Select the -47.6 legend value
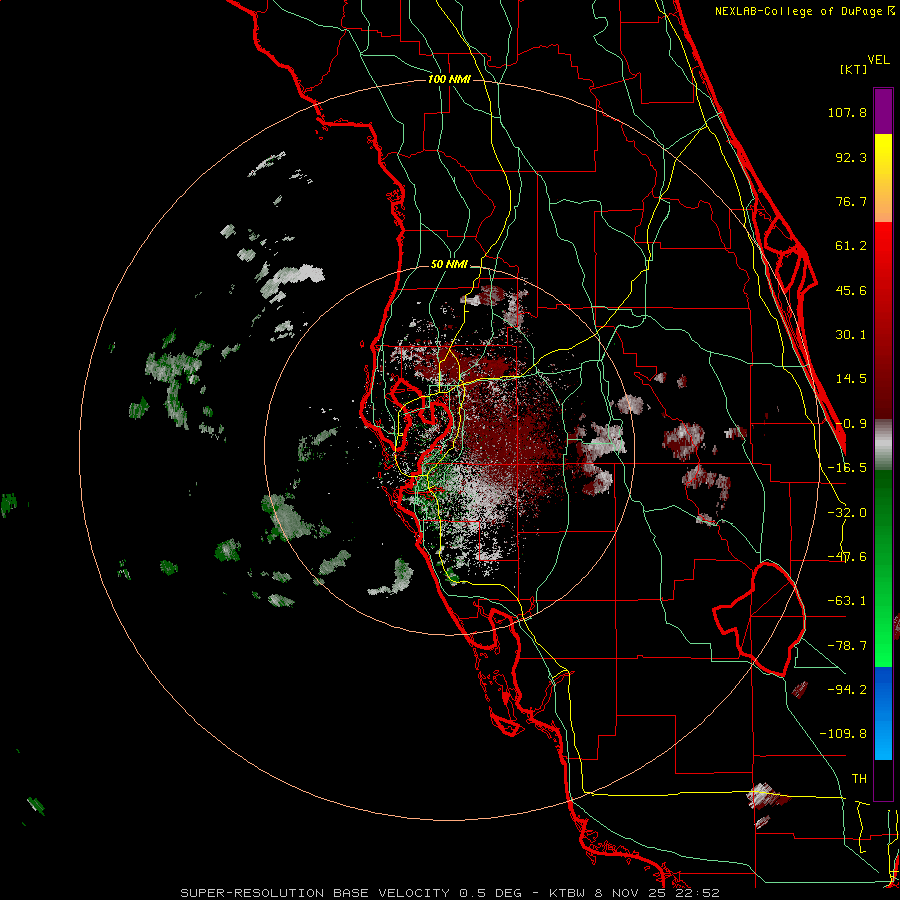 click(847, 557)
